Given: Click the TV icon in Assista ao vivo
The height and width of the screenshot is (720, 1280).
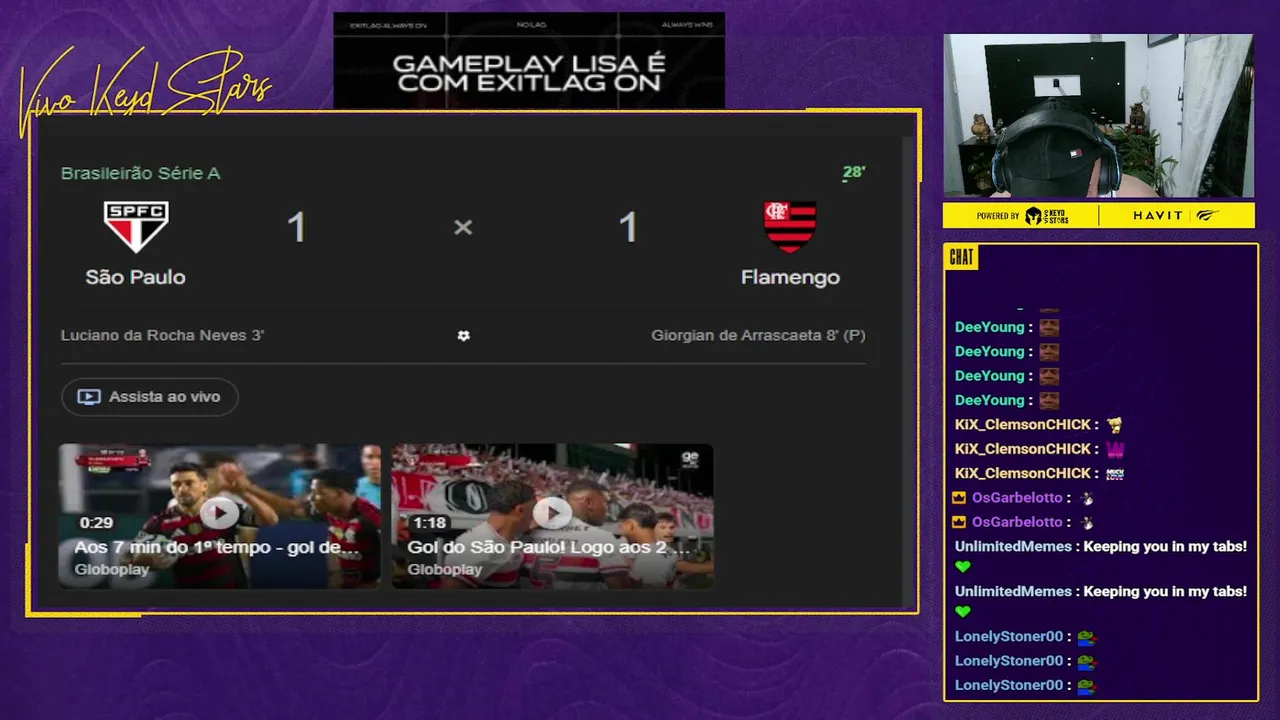Looking at the screenshot, I should pyautogui.click(x=89, y=397).
